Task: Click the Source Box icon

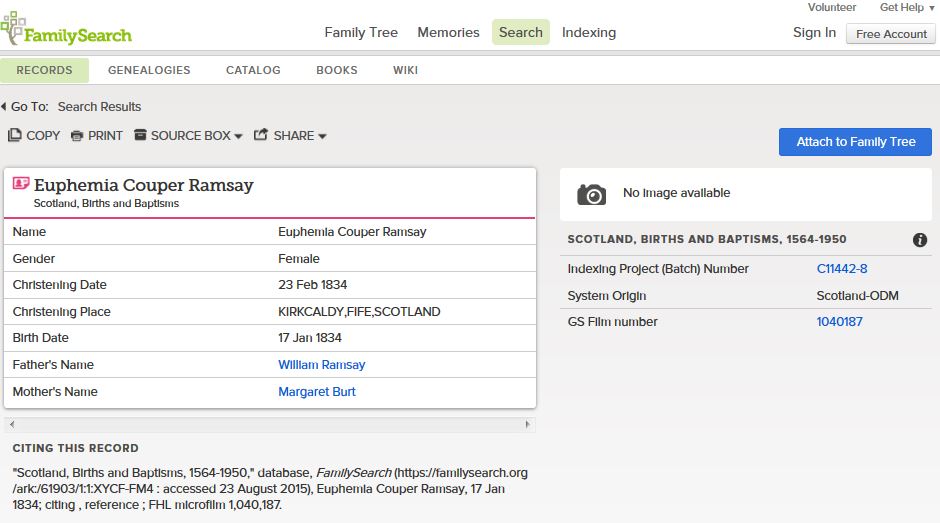Action: (x=140, y=135)
